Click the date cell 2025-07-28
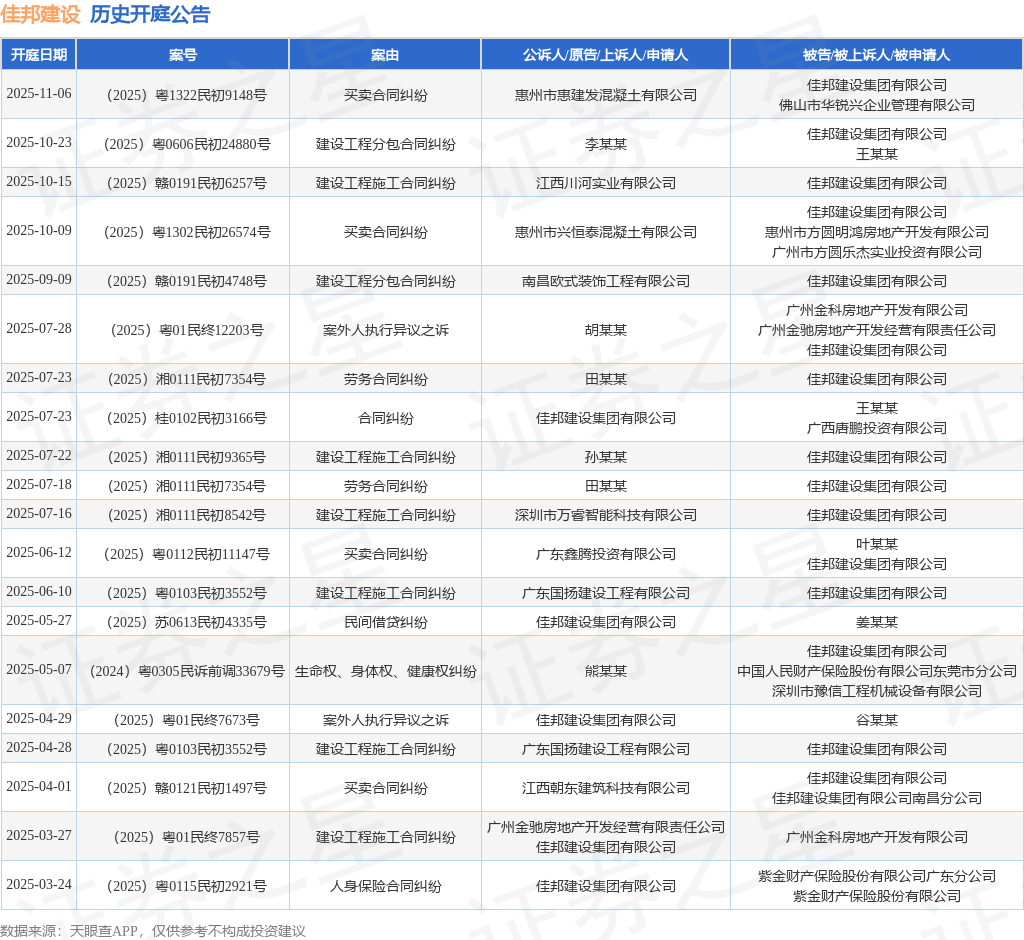This screenshot has height=940, width=1024. 39,328
